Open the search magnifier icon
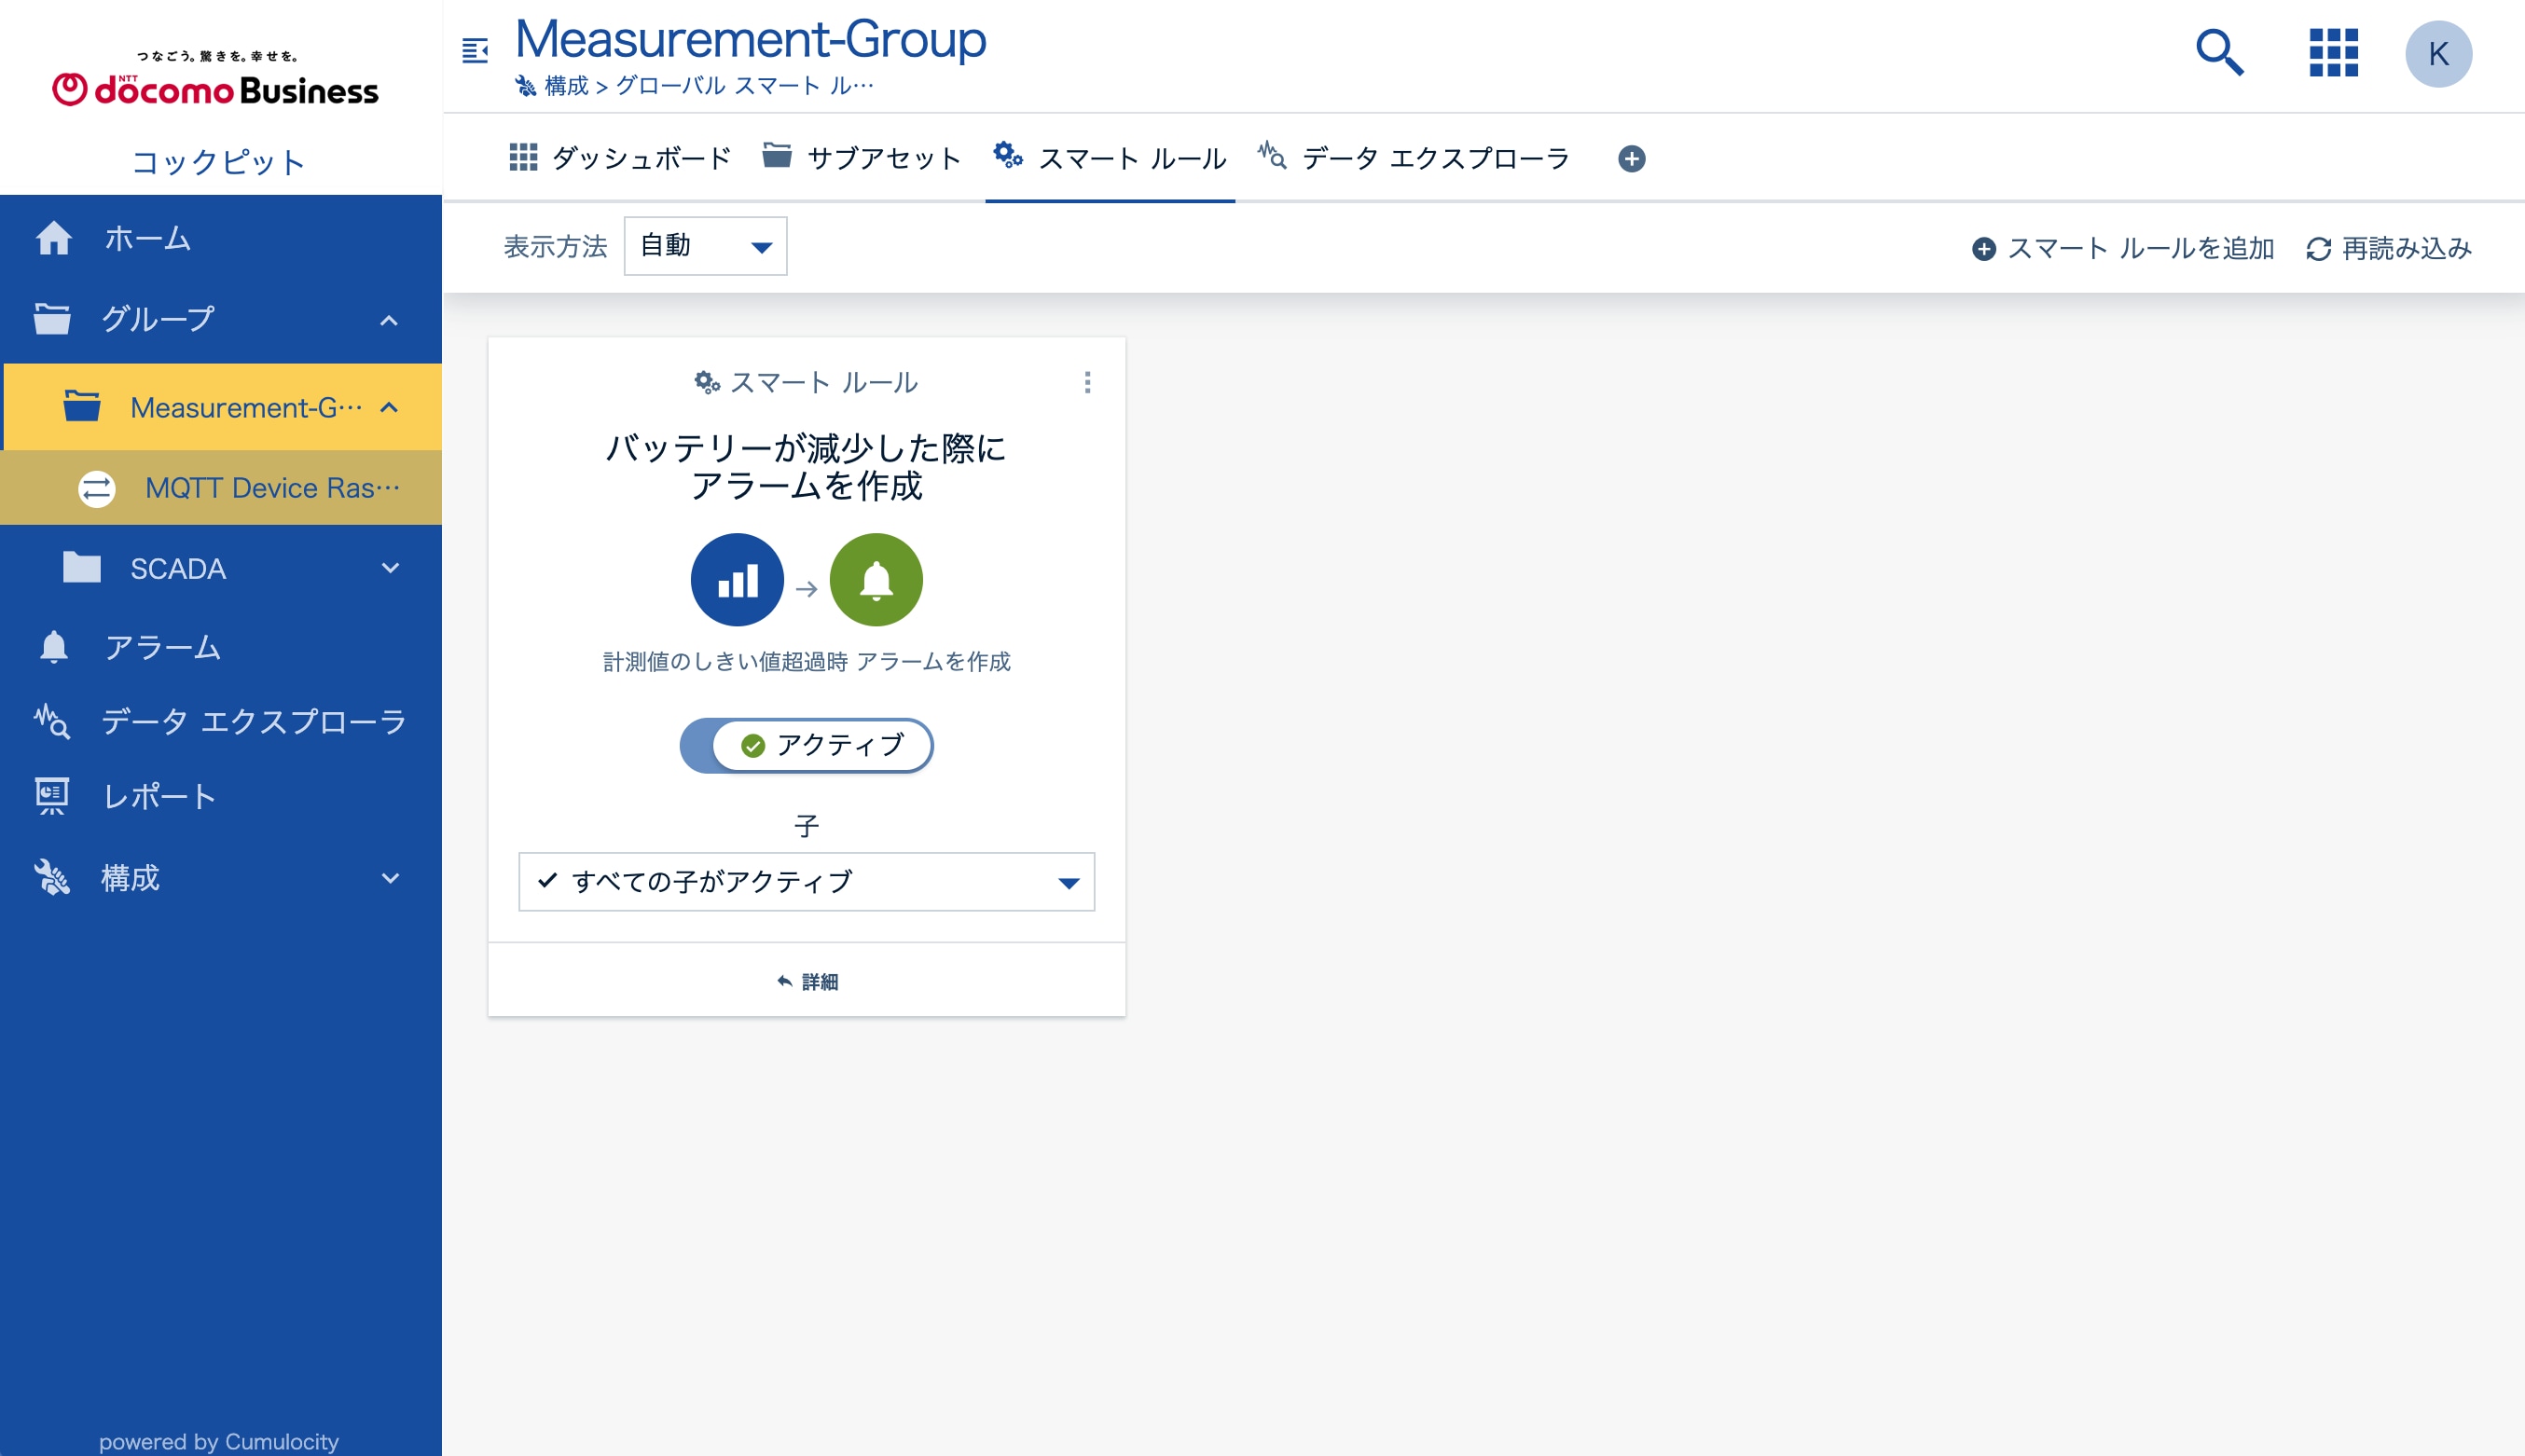2525x1456 pixels. (x=2219, y=52)
